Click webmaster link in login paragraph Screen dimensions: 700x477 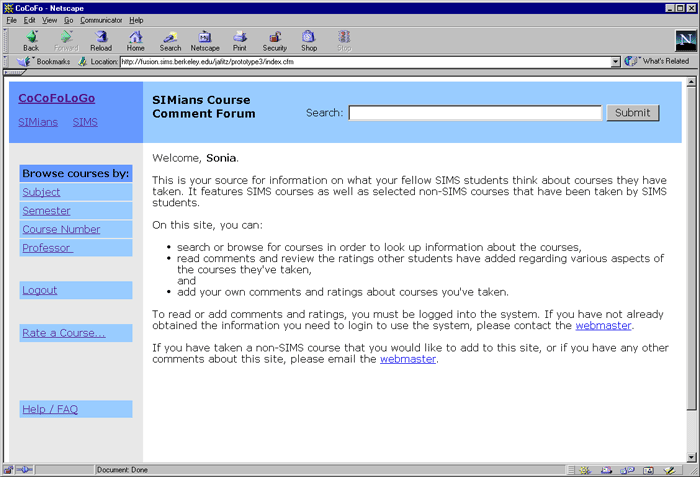(x=603, y=326)
